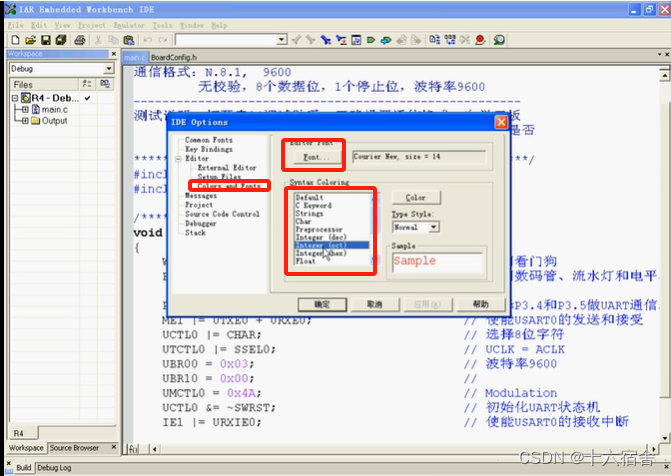Open the Project menu
This screenshot has height=476, width=671.
pyautogui.click(x=92, y=25)
